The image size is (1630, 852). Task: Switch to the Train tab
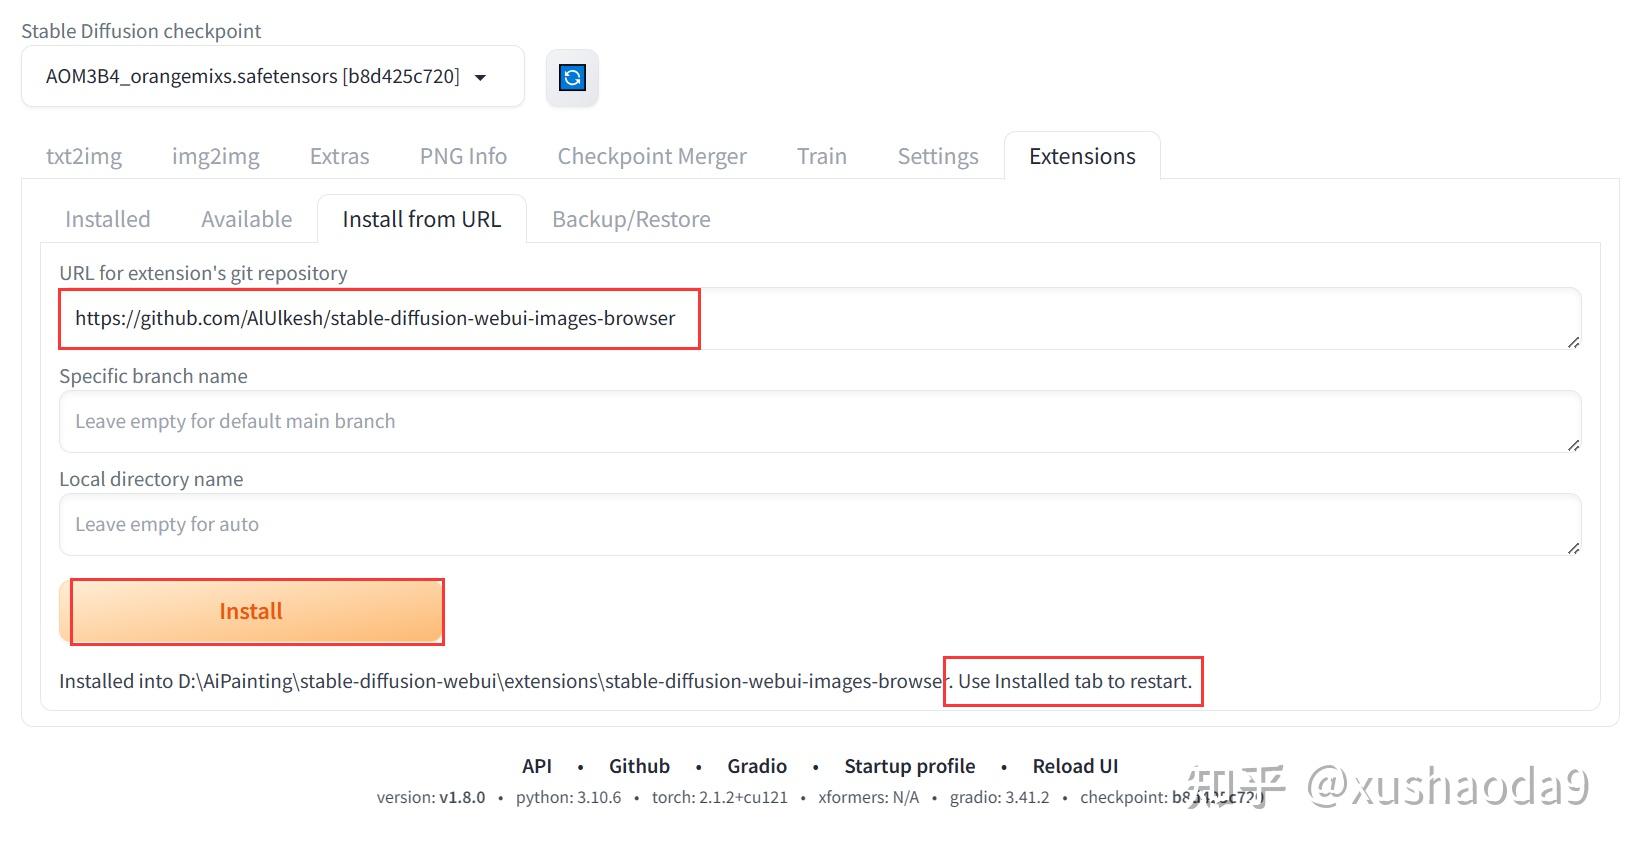822,156
